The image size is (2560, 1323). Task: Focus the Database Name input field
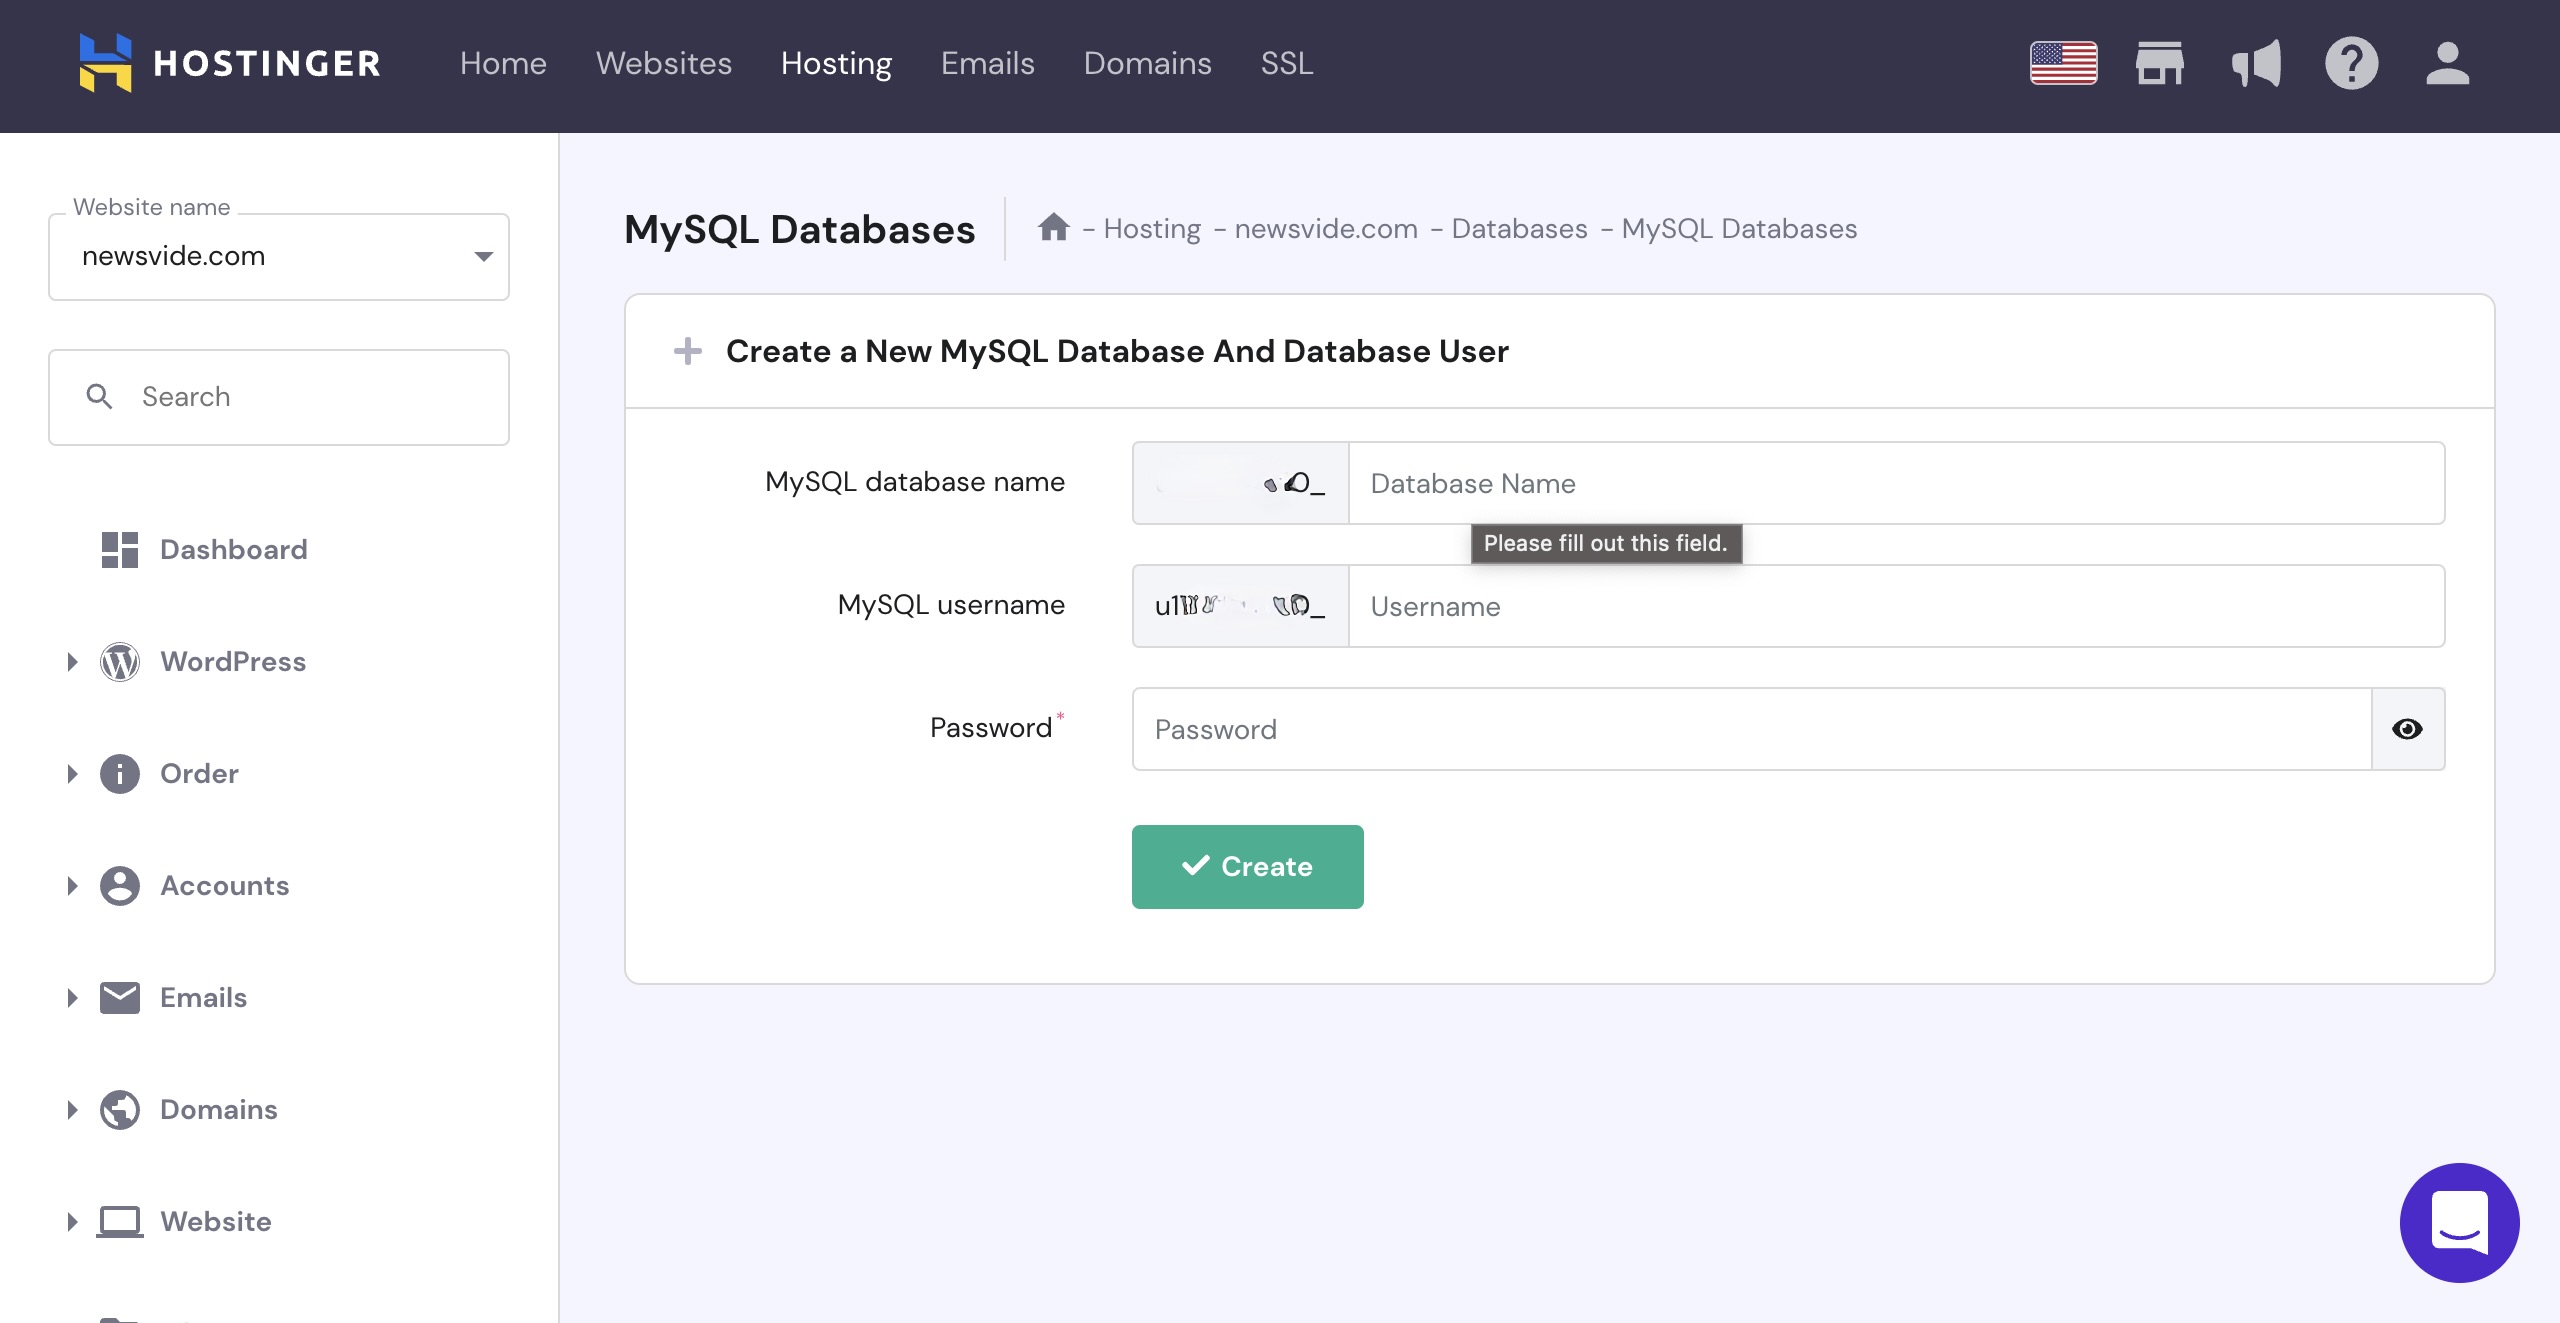click(x=1896, y=483)
